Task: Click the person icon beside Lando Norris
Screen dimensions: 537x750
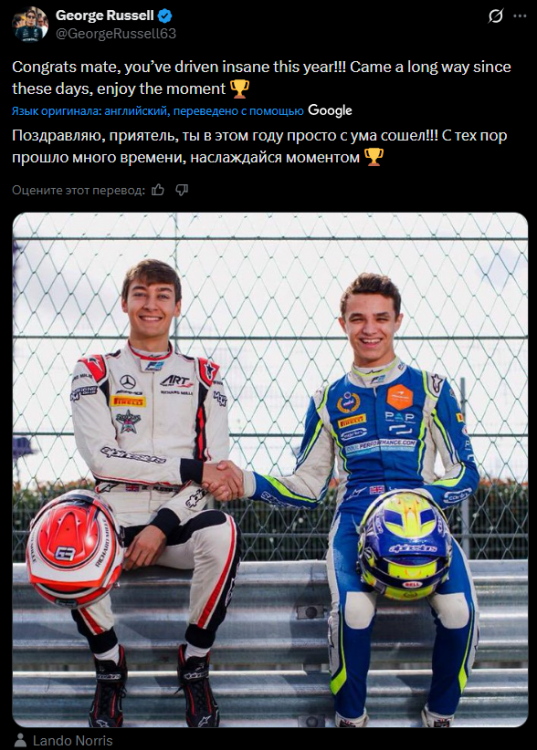Action: coord(20,741)
